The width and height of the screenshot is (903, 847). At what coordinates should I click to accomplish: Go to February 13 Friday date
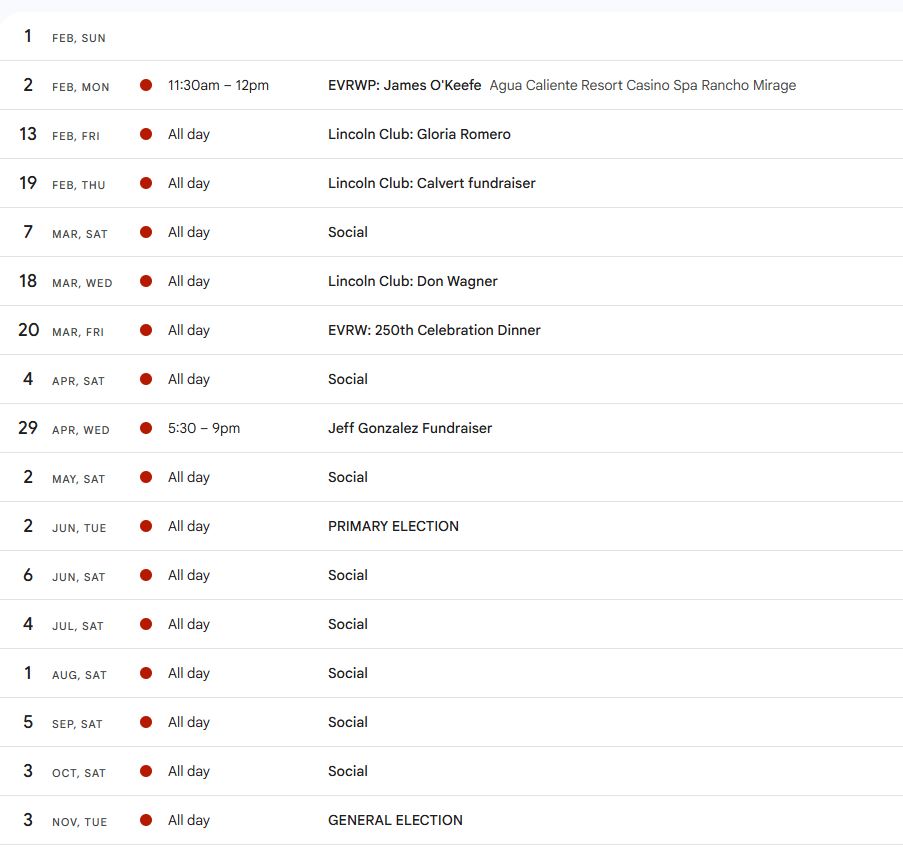click(28, 135)
